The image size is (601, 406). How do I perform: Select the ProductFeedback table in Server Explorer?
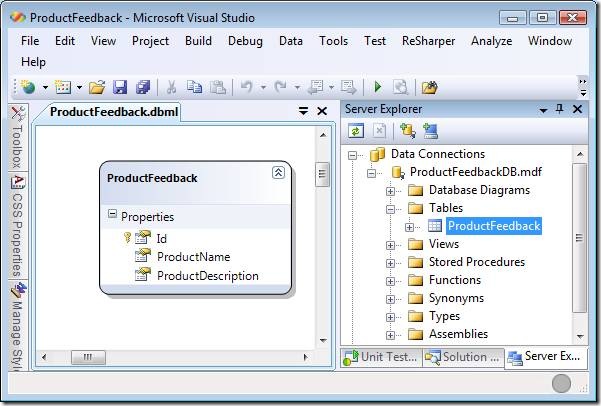[494, 226]
